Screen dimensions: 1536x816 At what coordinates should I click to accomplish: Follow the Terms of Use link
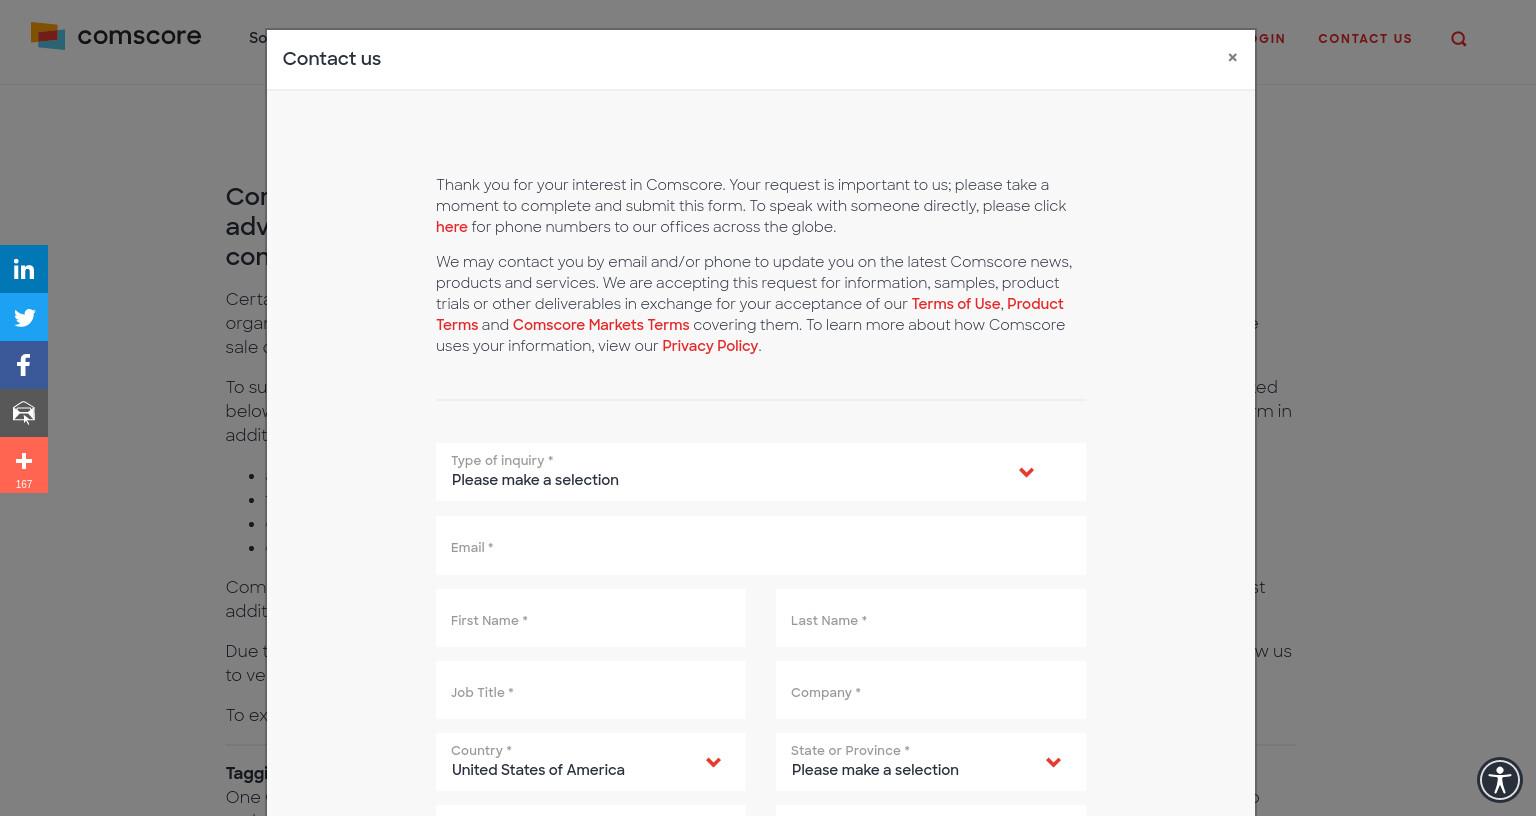point(955,304)
